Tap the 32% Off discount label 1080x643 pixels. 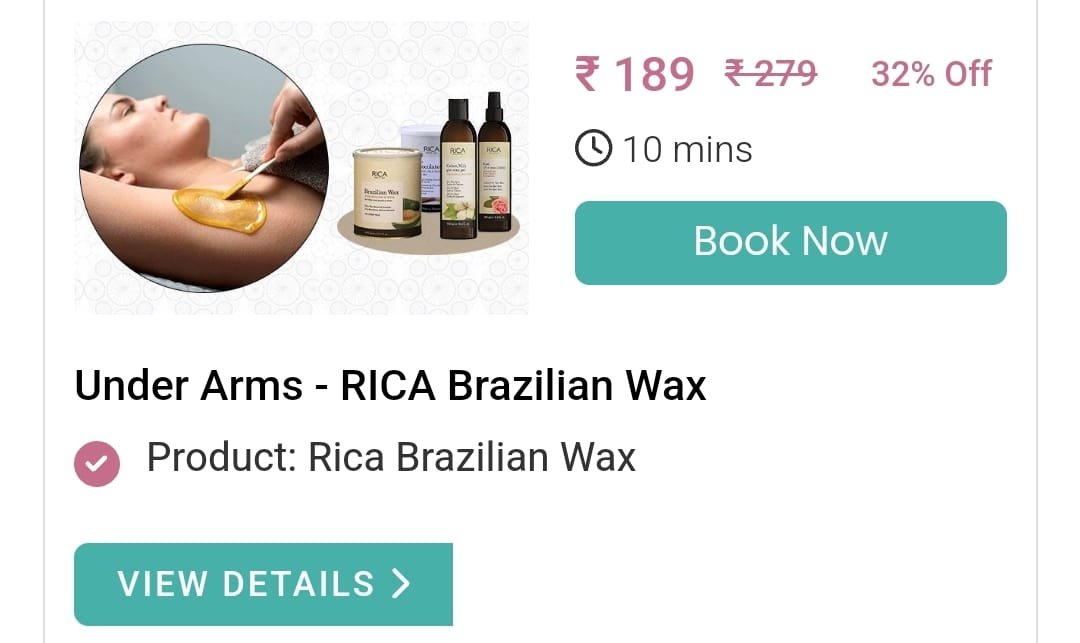pyautogui.click(x=931, y=74)
